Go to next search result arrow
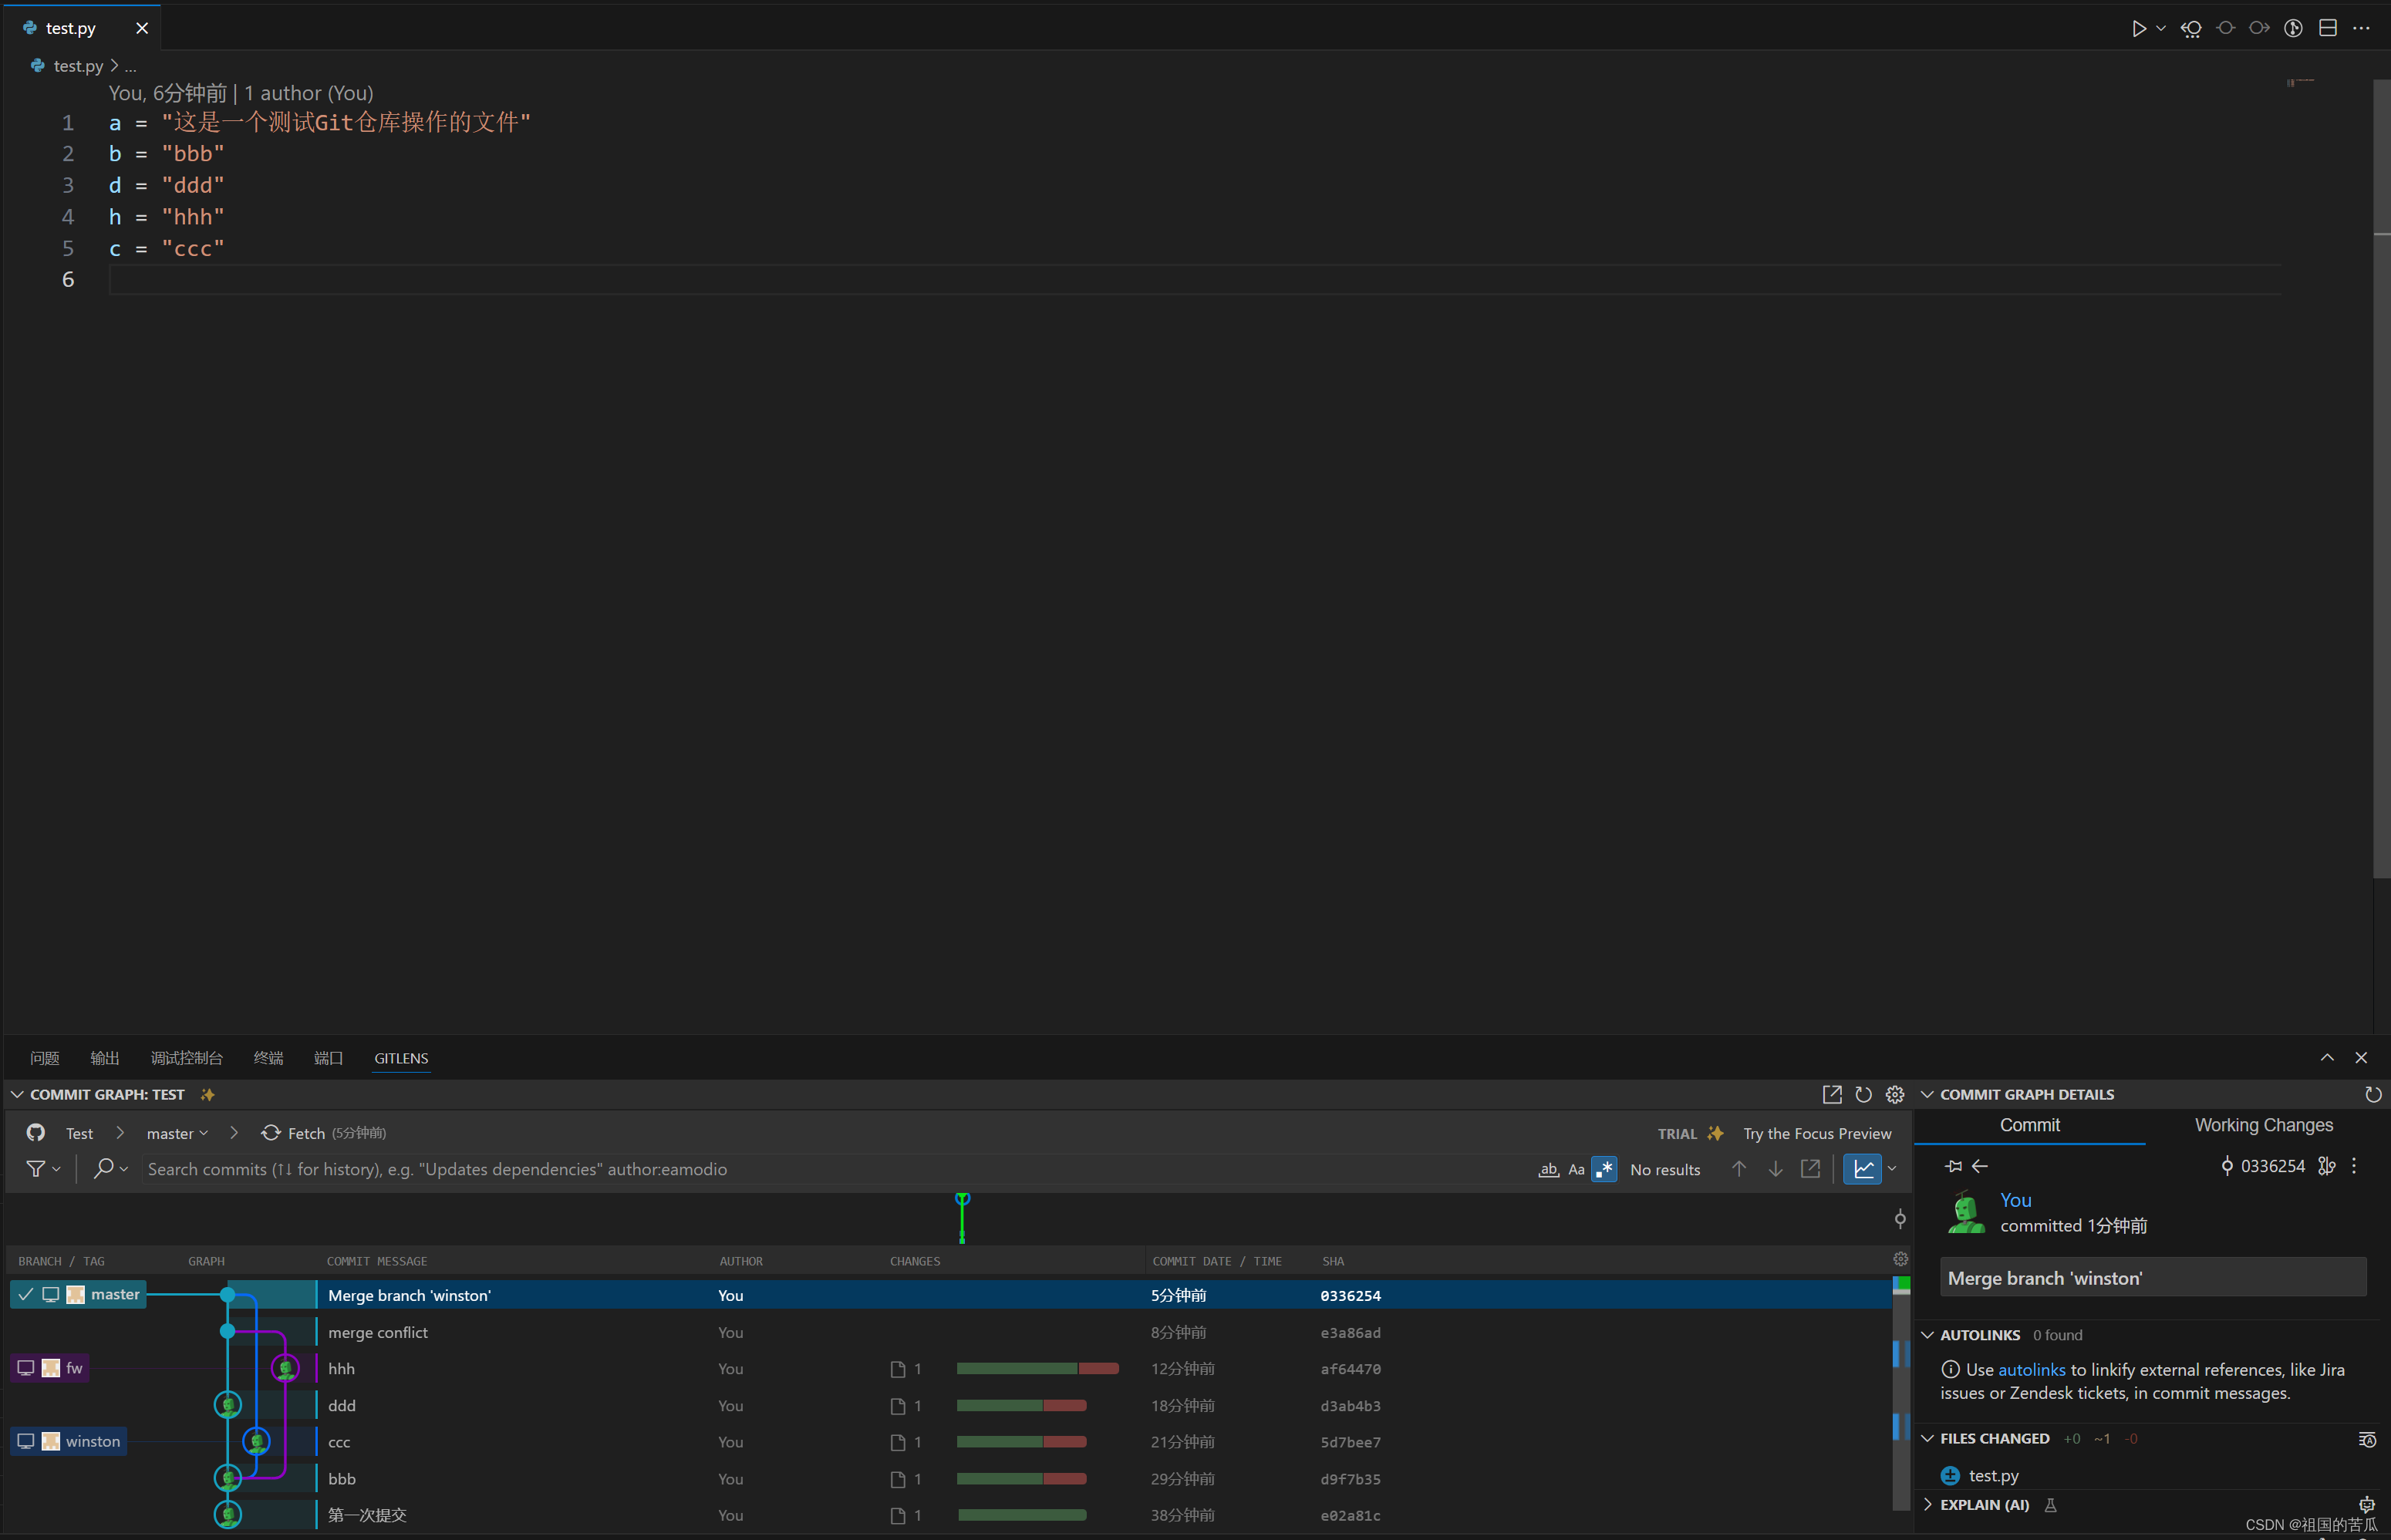 [1775, 1168]
